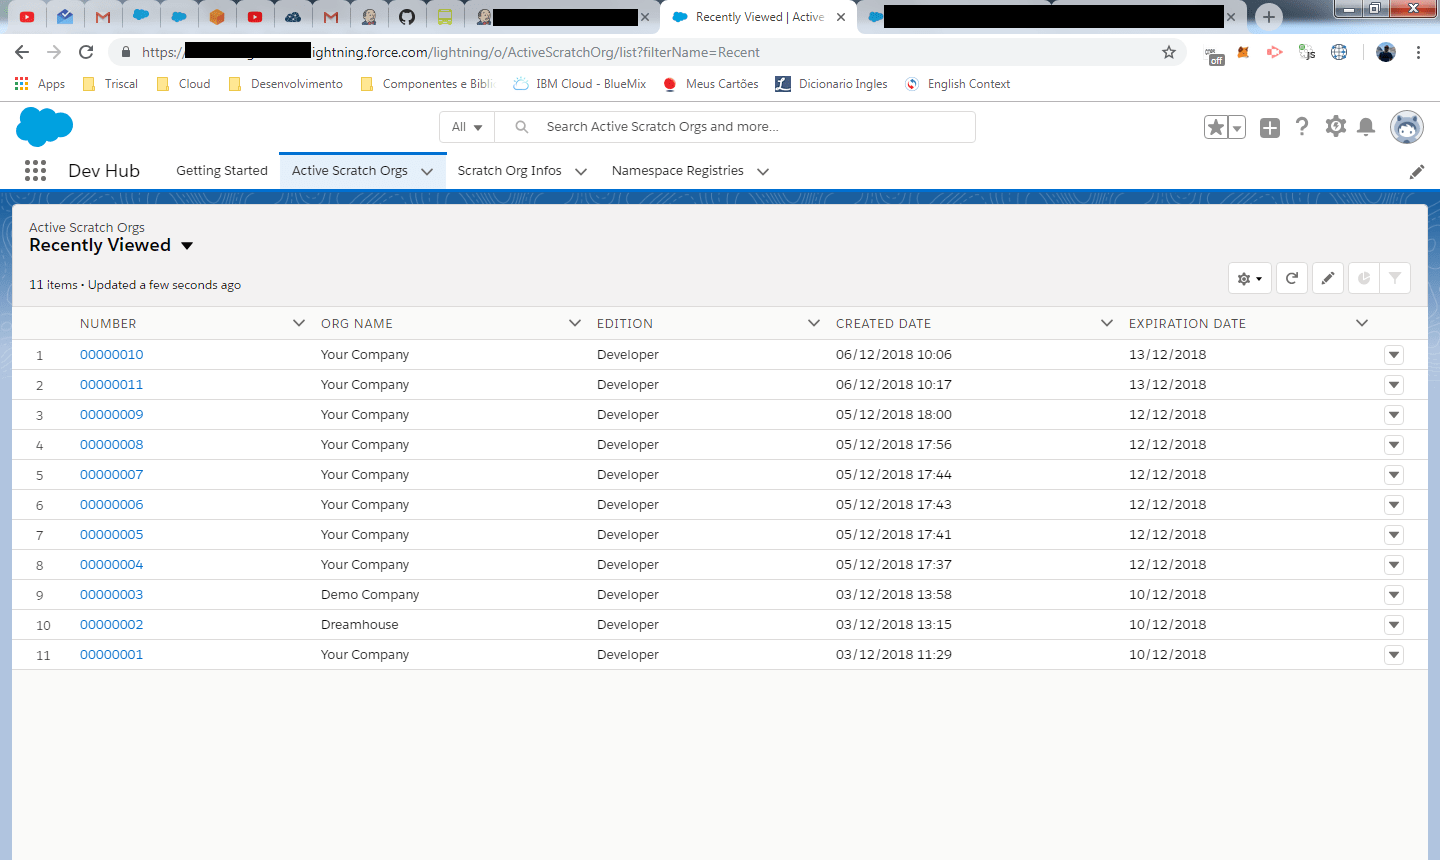1440x860 pixels.
Task: Show row actions for record 00000001
Action: coord(1394,655)
